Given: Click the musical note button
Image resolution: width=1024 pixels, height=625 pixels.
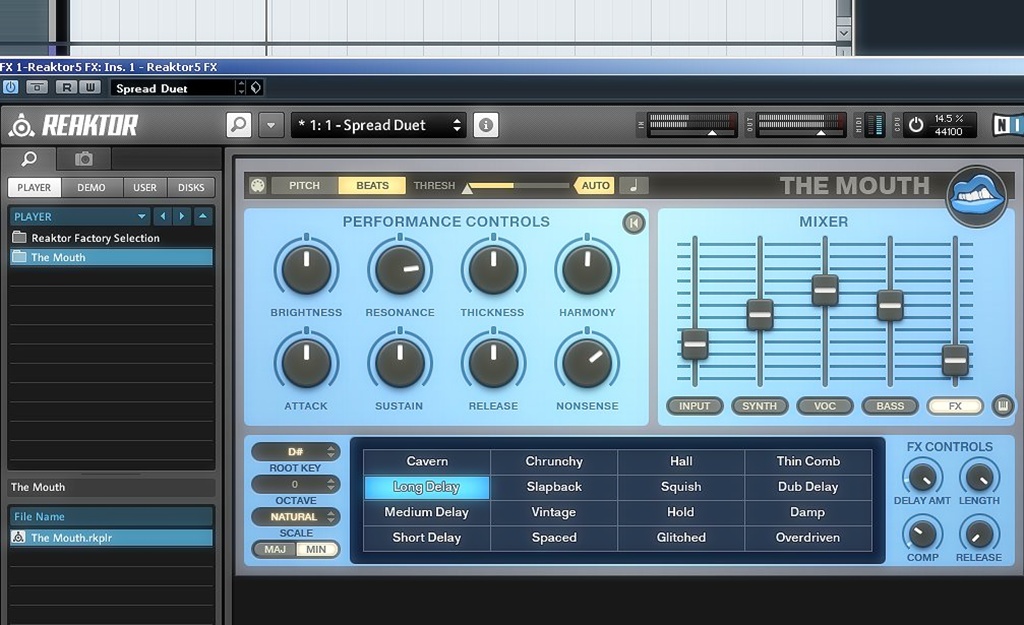Looking at the screenshot, I should [633, 185].
